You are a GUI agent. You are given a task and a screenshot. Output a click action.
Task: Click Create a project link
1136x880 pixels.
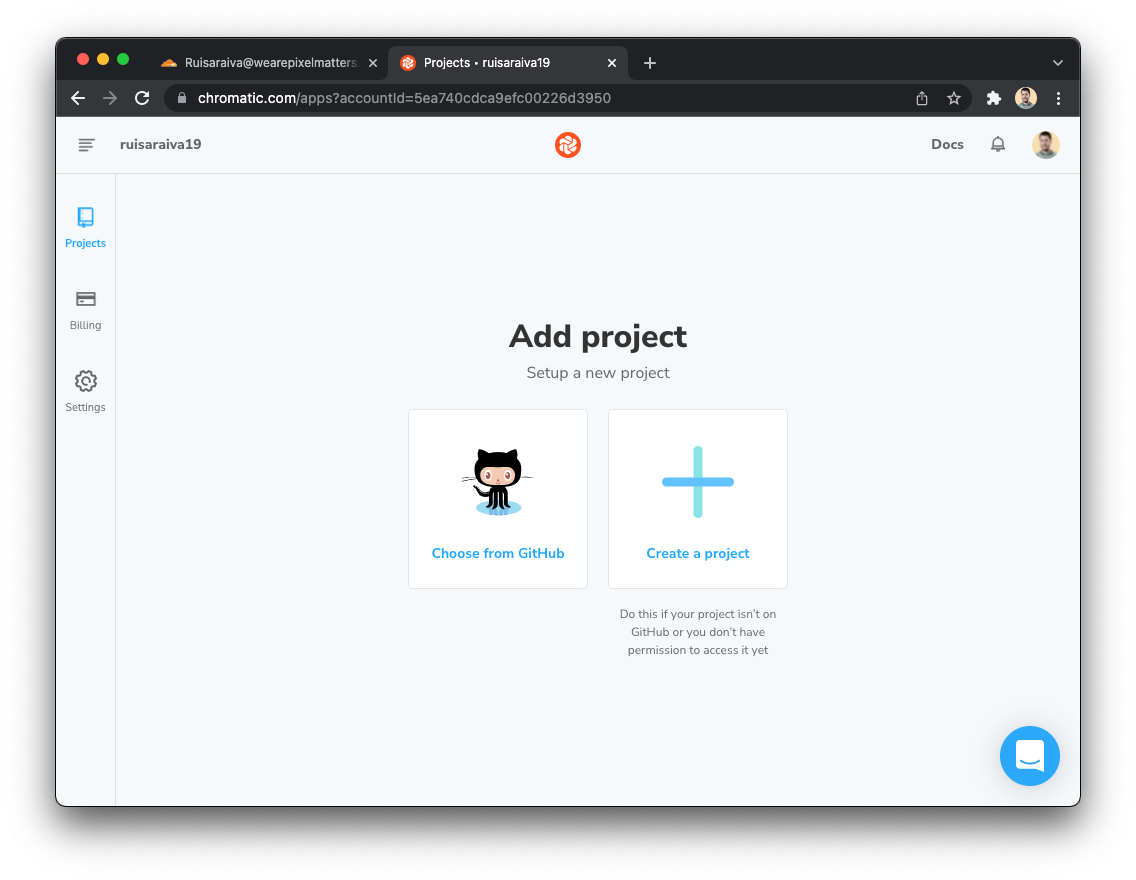point(698,553)
